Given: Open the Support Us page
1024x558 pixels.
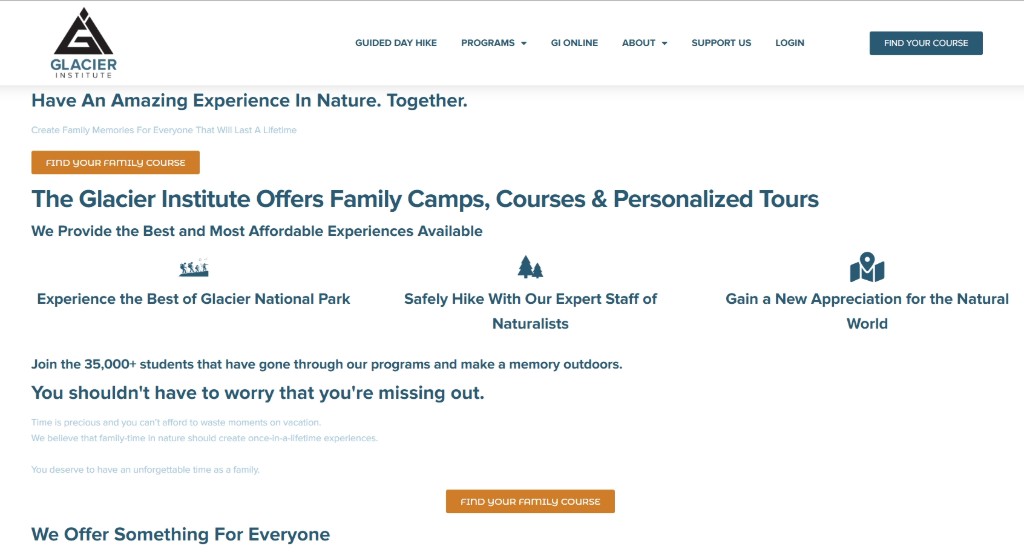Looking at the screenshot, I should coord(721,42).
